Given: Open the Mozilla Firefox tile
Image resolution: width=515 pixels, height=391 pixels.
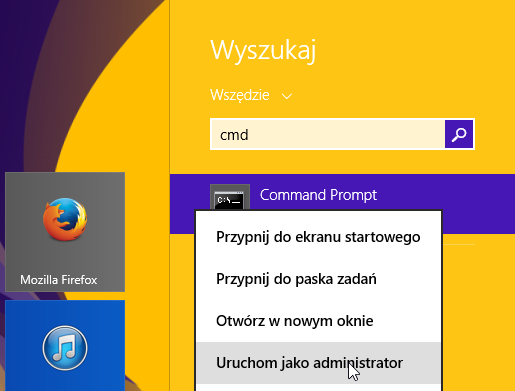Looking at the screenshot, I should [x=65, y=232].
